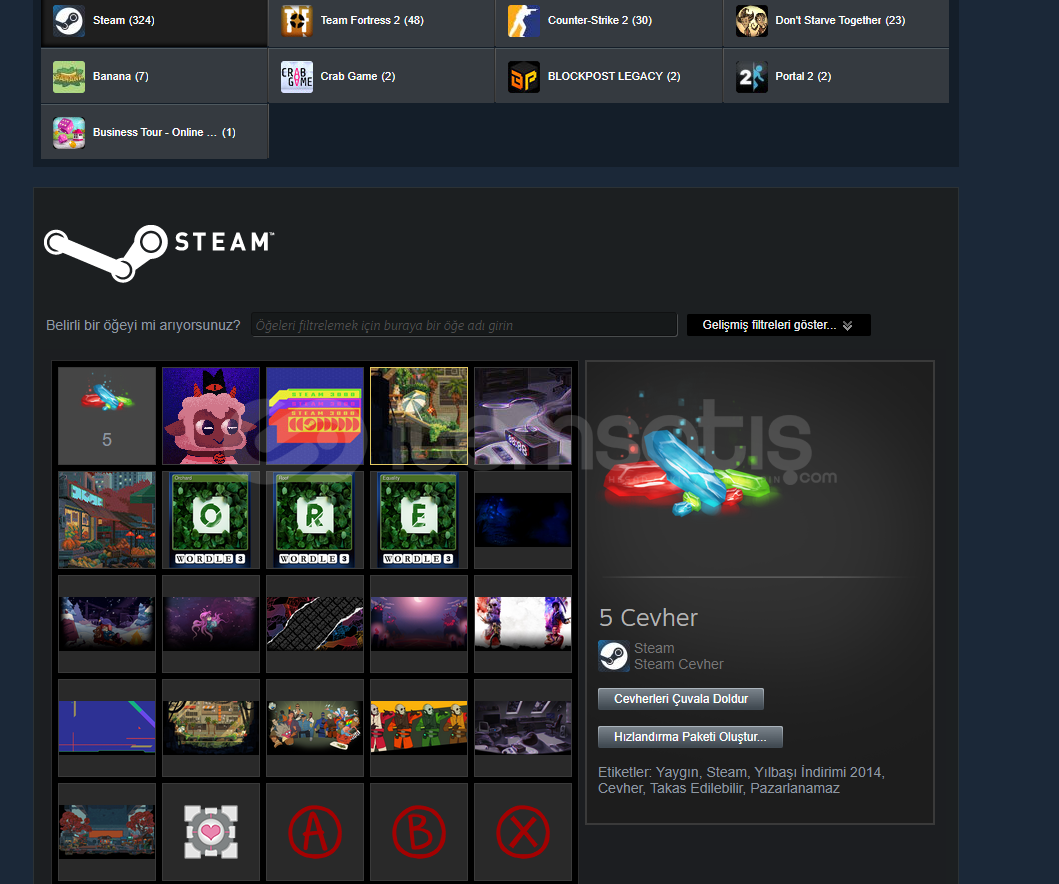Select the solid blue retro background
This screenshot has height=884, width=1059.
click(107, 728)
